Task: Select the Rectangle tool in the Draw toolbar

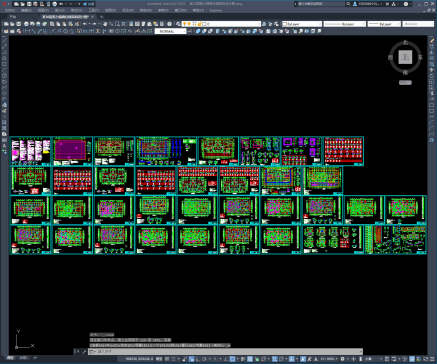Action: tap(4, 64)
